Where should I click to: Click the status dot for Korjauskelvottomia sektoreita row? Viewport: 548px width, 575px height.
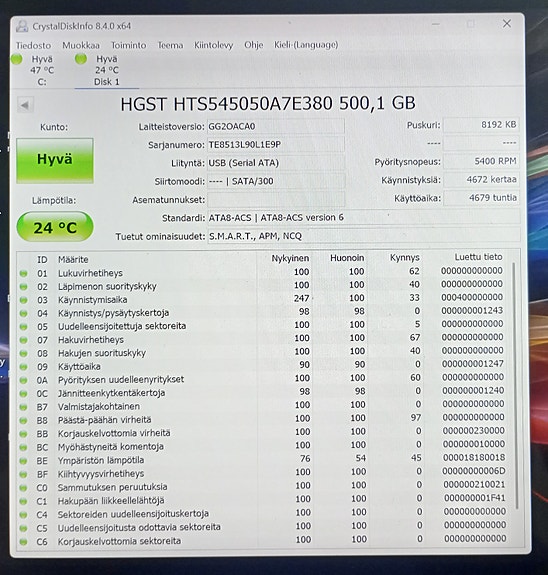tap(23, 541)
